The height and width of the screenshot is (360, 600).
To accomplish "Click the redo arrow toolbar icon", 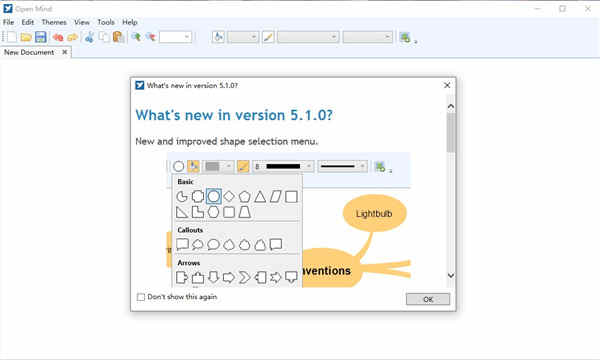I will (x=72, y=37).
